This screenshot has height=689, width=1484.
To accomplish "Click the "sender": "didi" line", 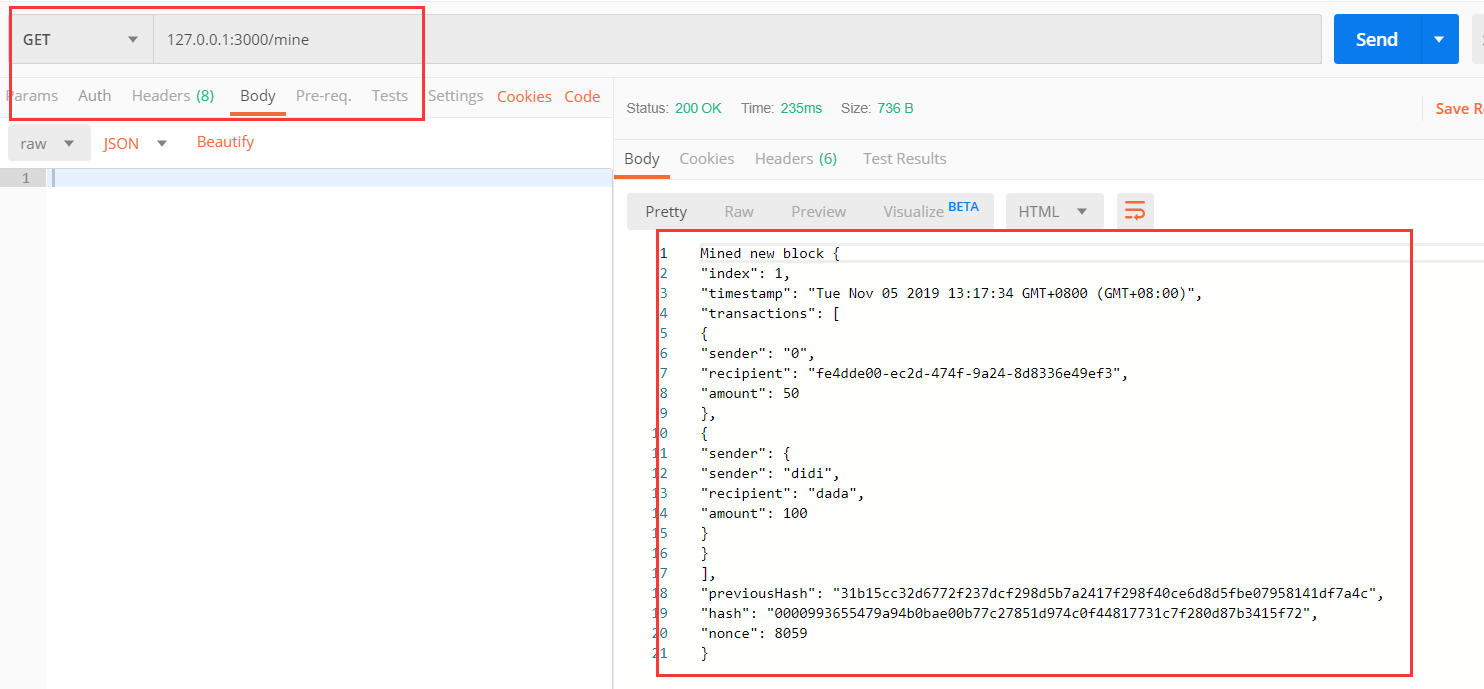I will pos(770,474).
